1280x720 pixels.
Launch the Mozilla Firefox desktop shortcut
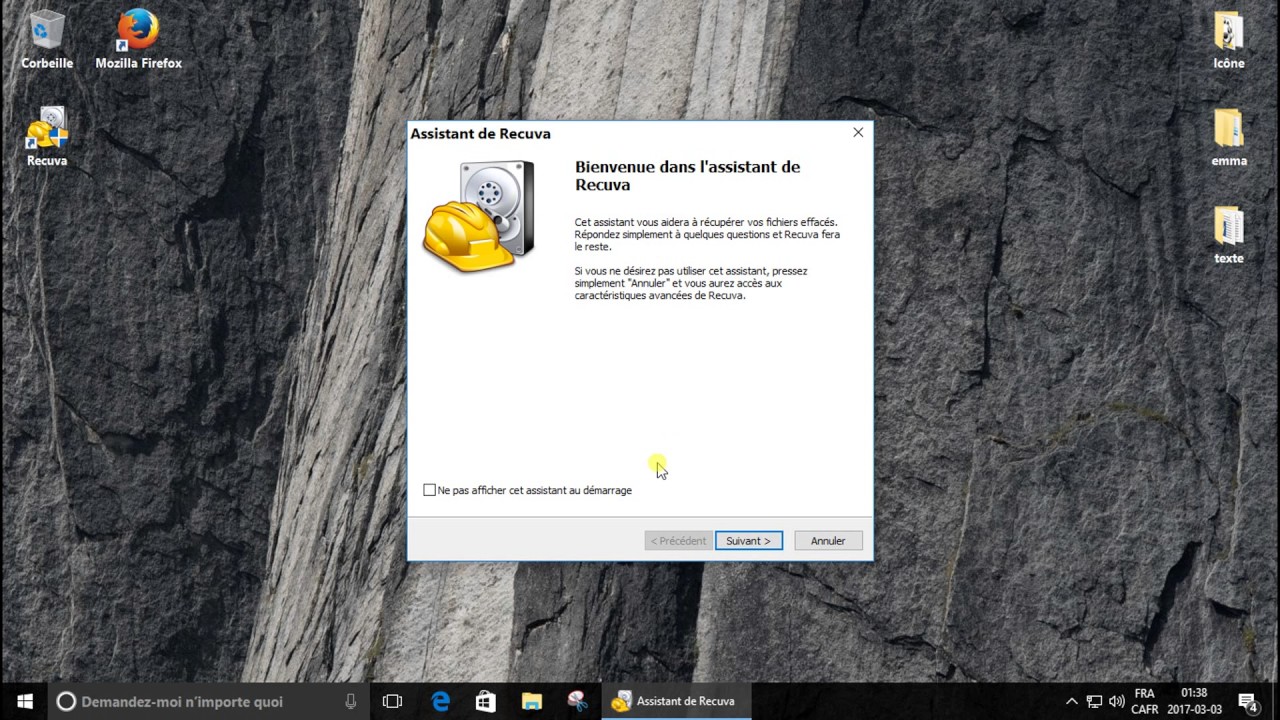(138, 40)
